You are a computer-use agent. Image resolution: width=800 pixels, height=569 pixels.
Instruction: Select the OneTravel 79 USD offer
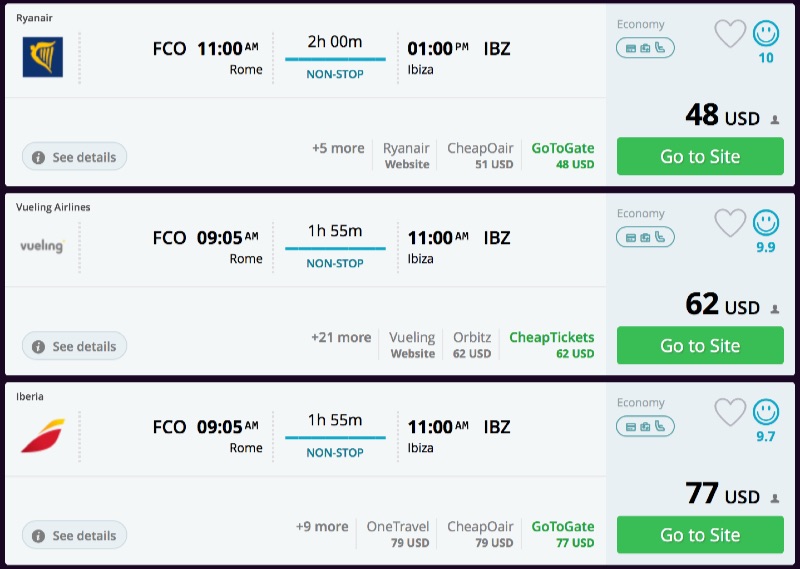coord(398,533)
